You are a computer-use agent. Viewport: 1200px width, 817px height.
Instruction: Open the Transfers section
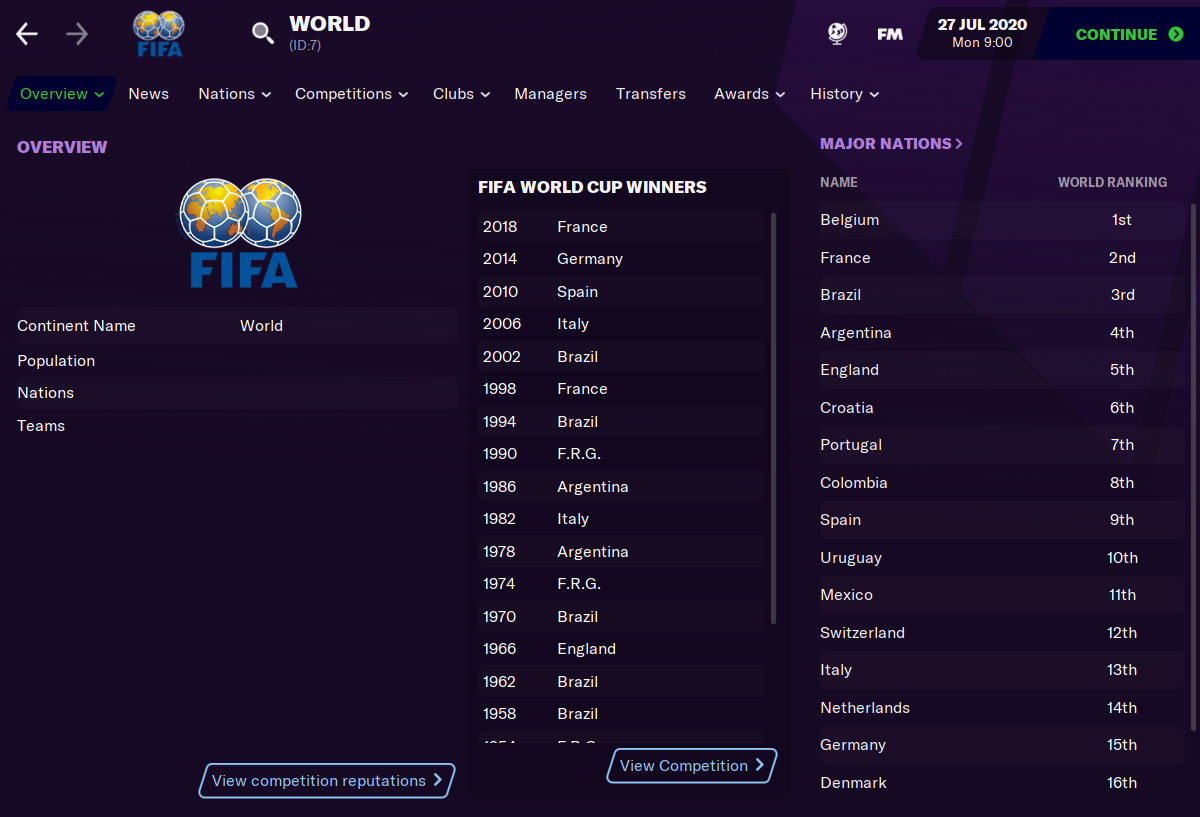(x=650, y=93)
